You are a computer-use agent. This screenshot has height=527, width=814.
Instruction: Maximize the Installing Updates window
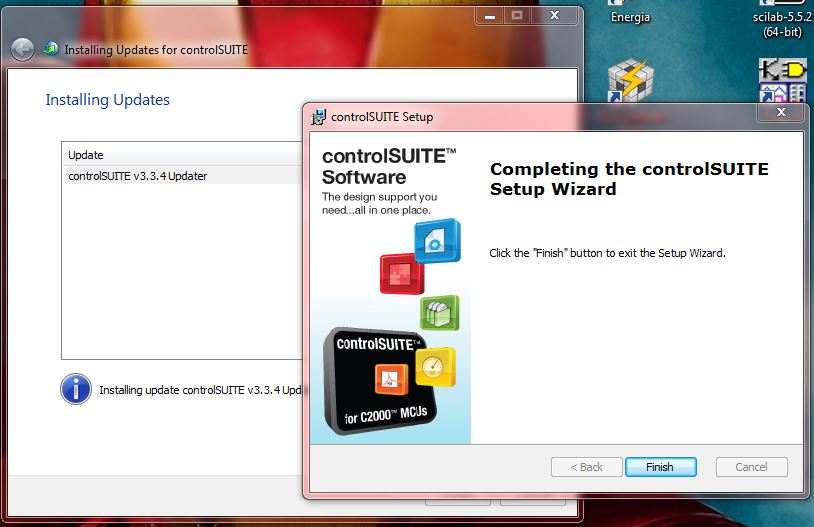[x=517, y=16]
